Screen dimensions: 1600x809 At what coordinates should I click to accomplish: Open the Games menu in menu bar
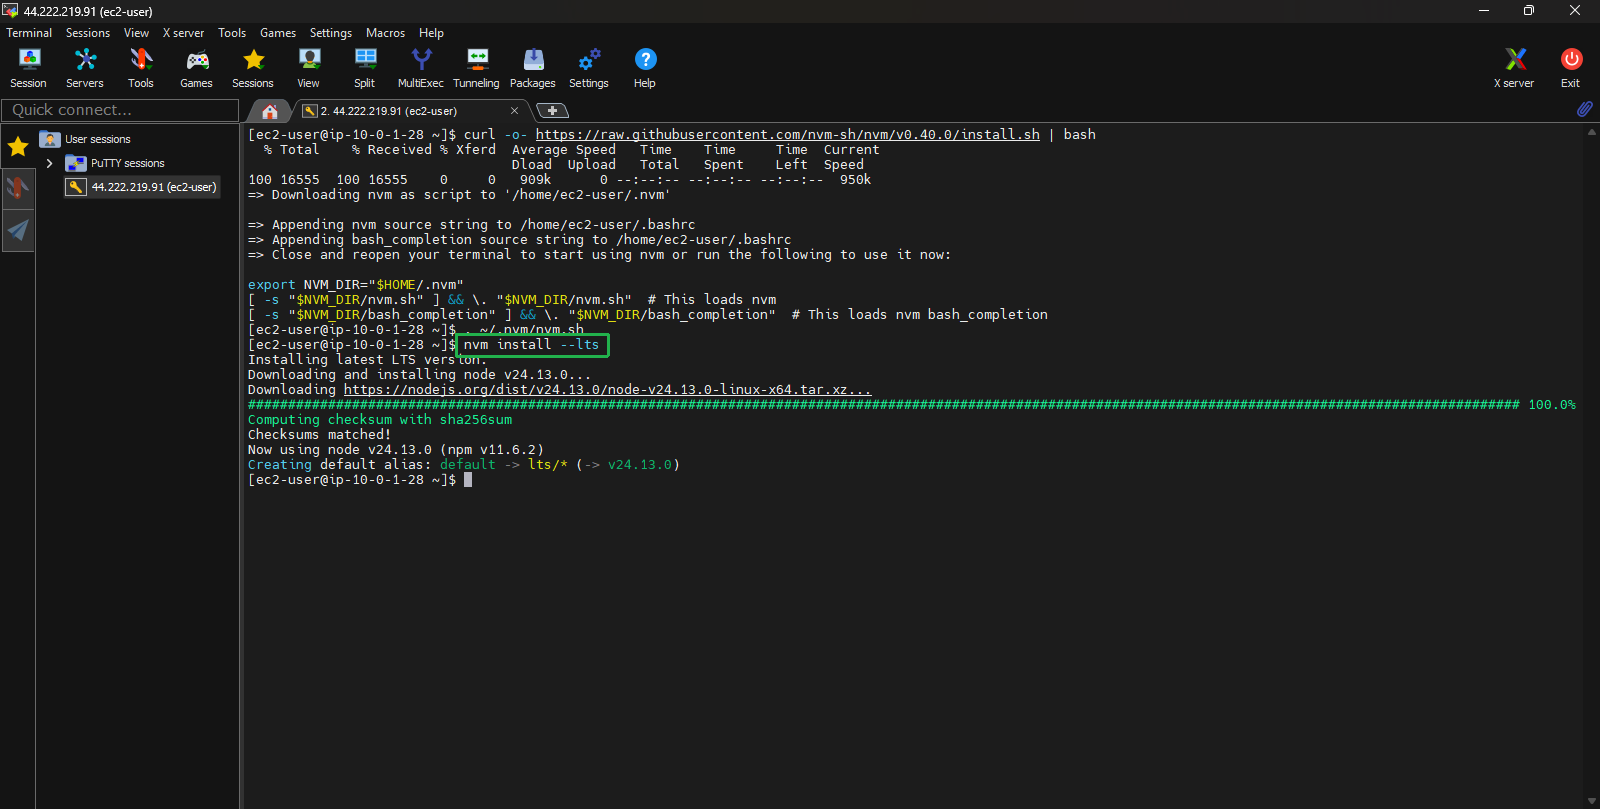[x=278, y=33]
